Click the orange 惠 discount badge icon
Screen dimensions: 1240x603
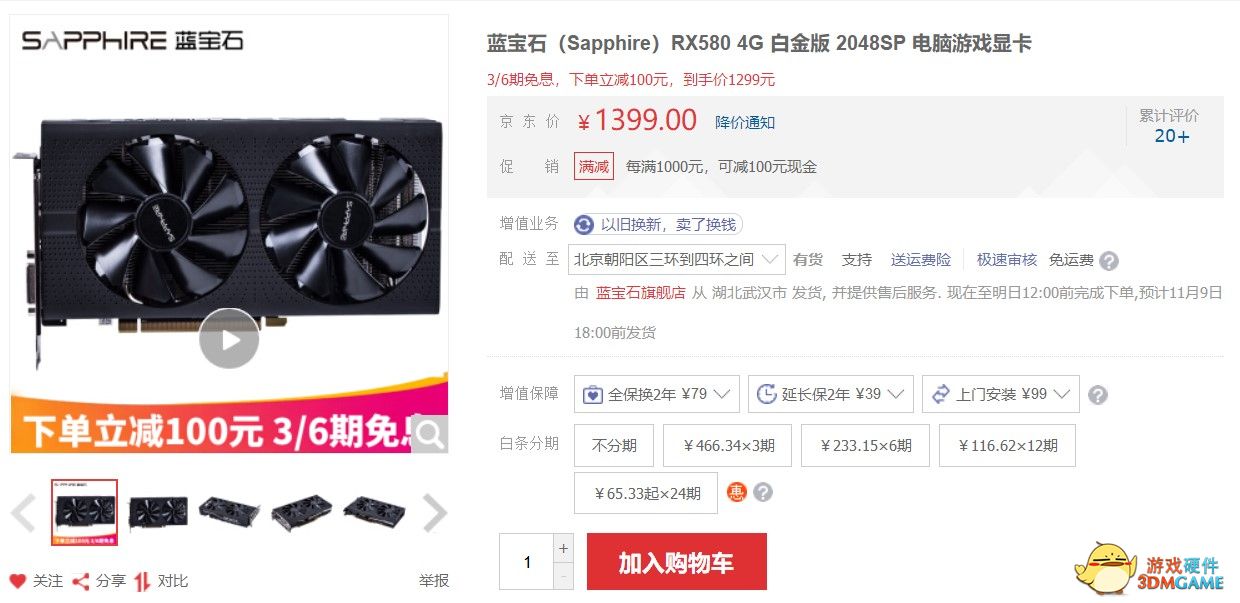click(737, 492)
